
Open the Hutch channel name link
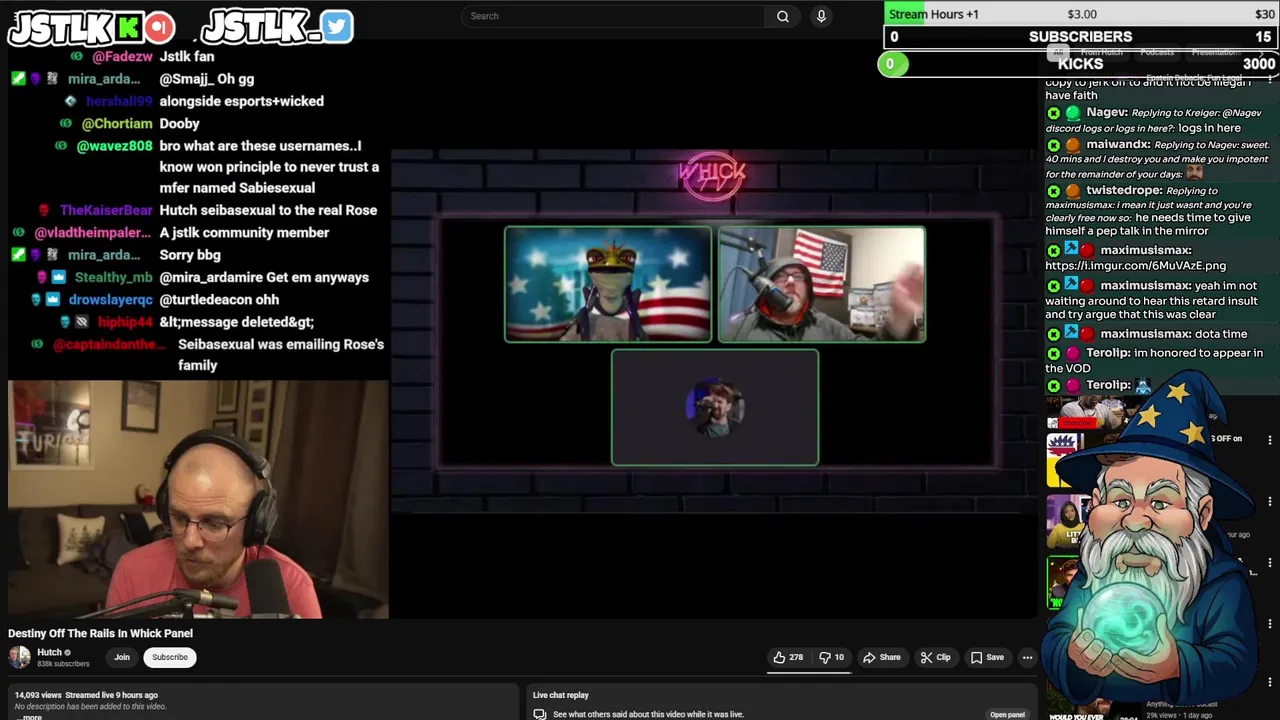pos(50,652)
